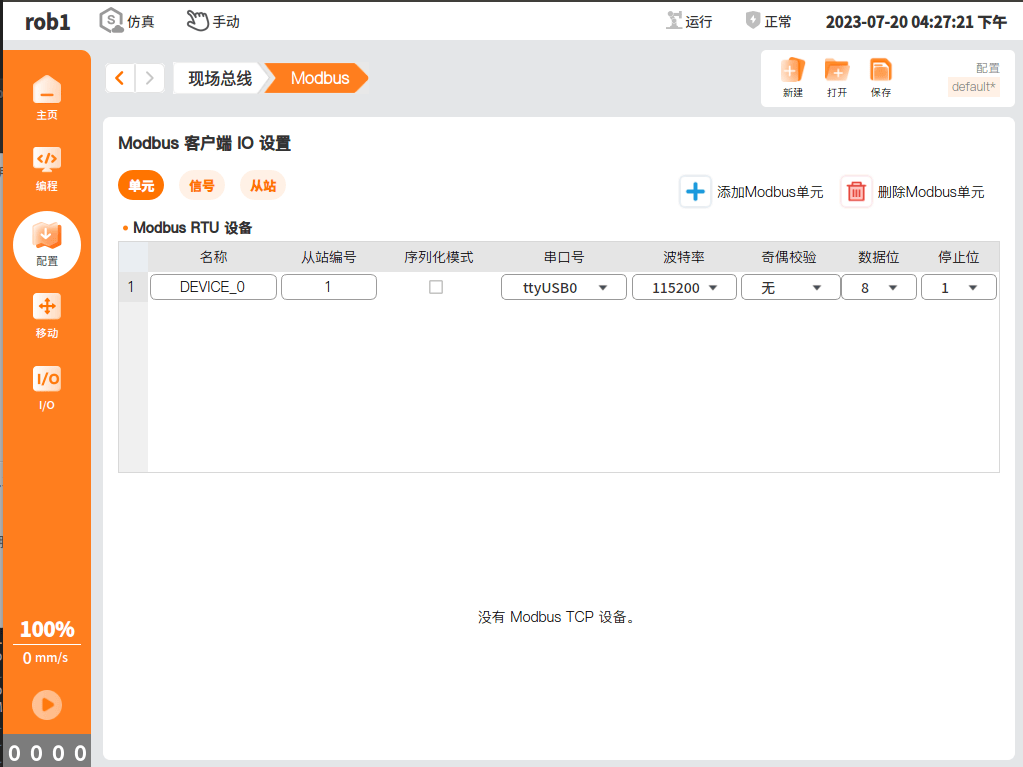This screenshot has width=1023, height=767.
Task: Click the play button in sidebar
Action: tap(47, 705)
